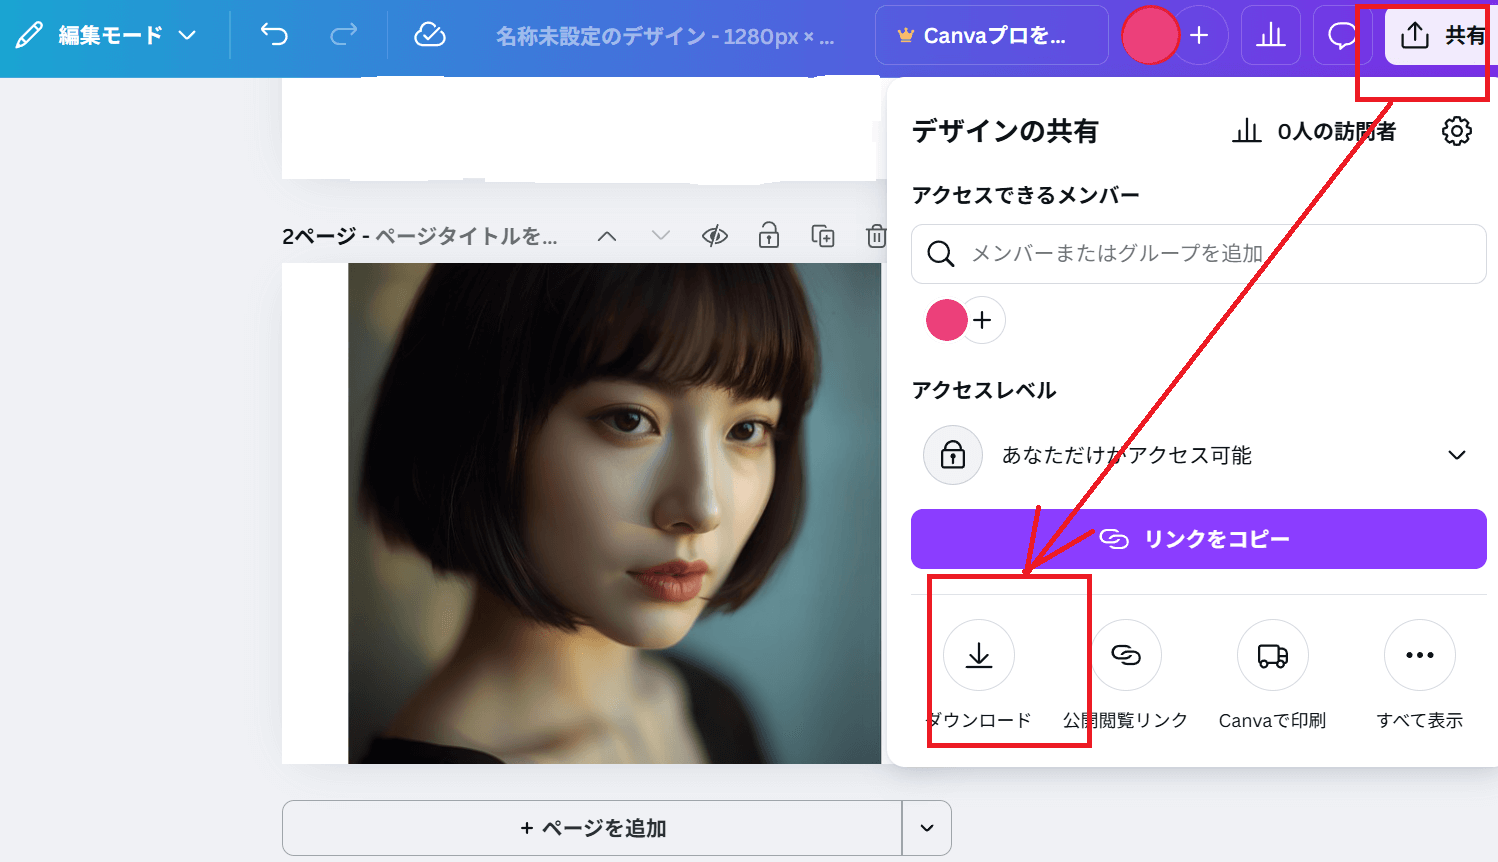The width and height of the screenshot is (1498, 862).
Task: Open the public view link icon
Action: 1126,655
